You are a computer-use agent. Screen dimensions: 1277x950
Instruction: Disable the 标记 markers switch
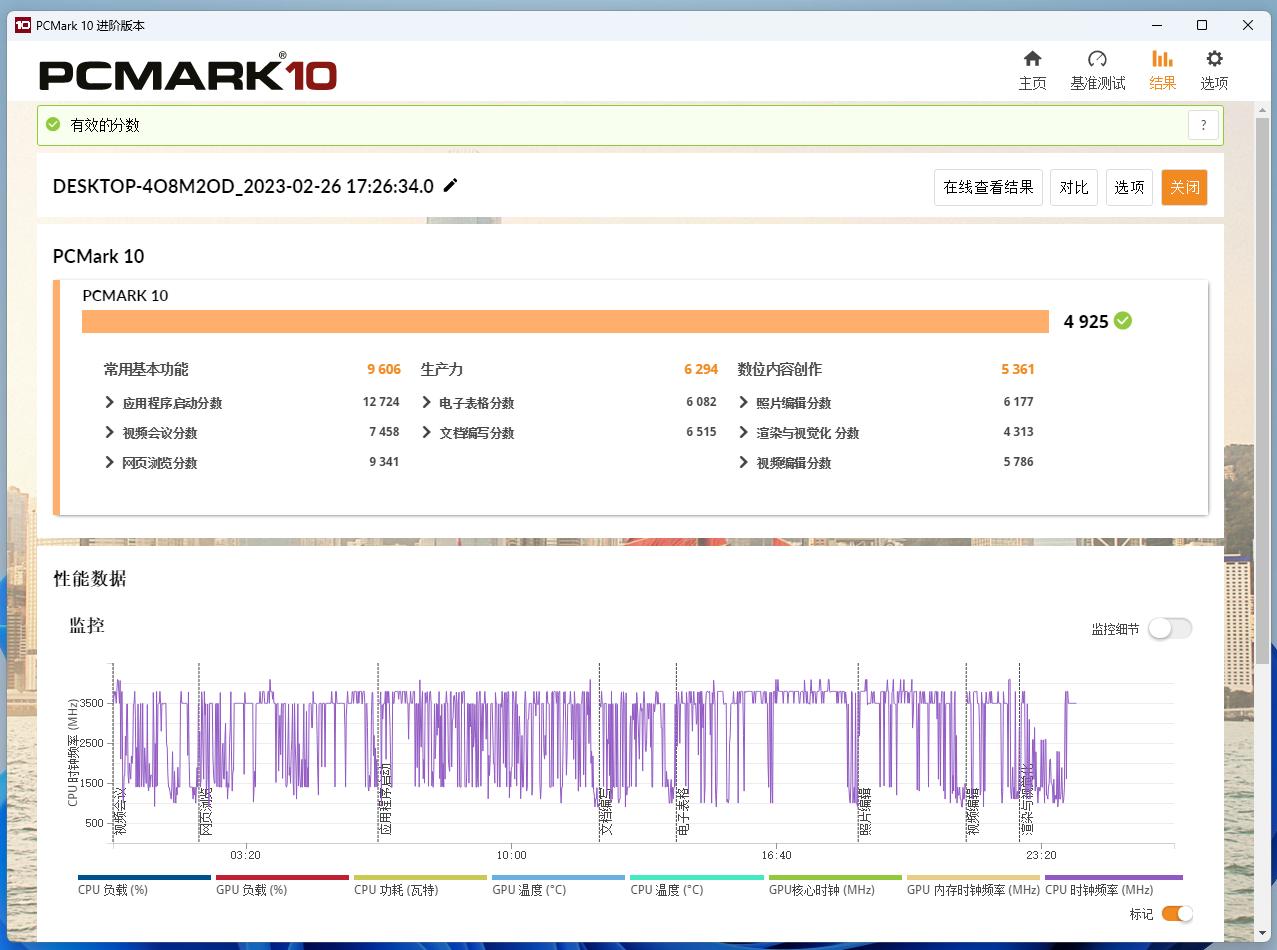click(1177, 913)
